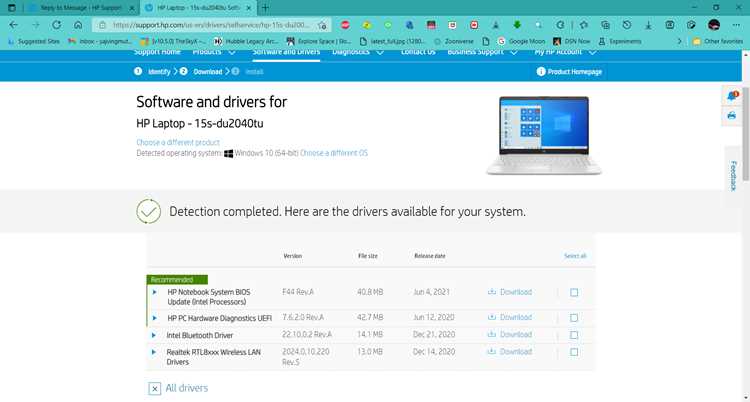
Task: Click download icon for HP PC Hardware Diagnostics
Action: (x=492, y=317)
